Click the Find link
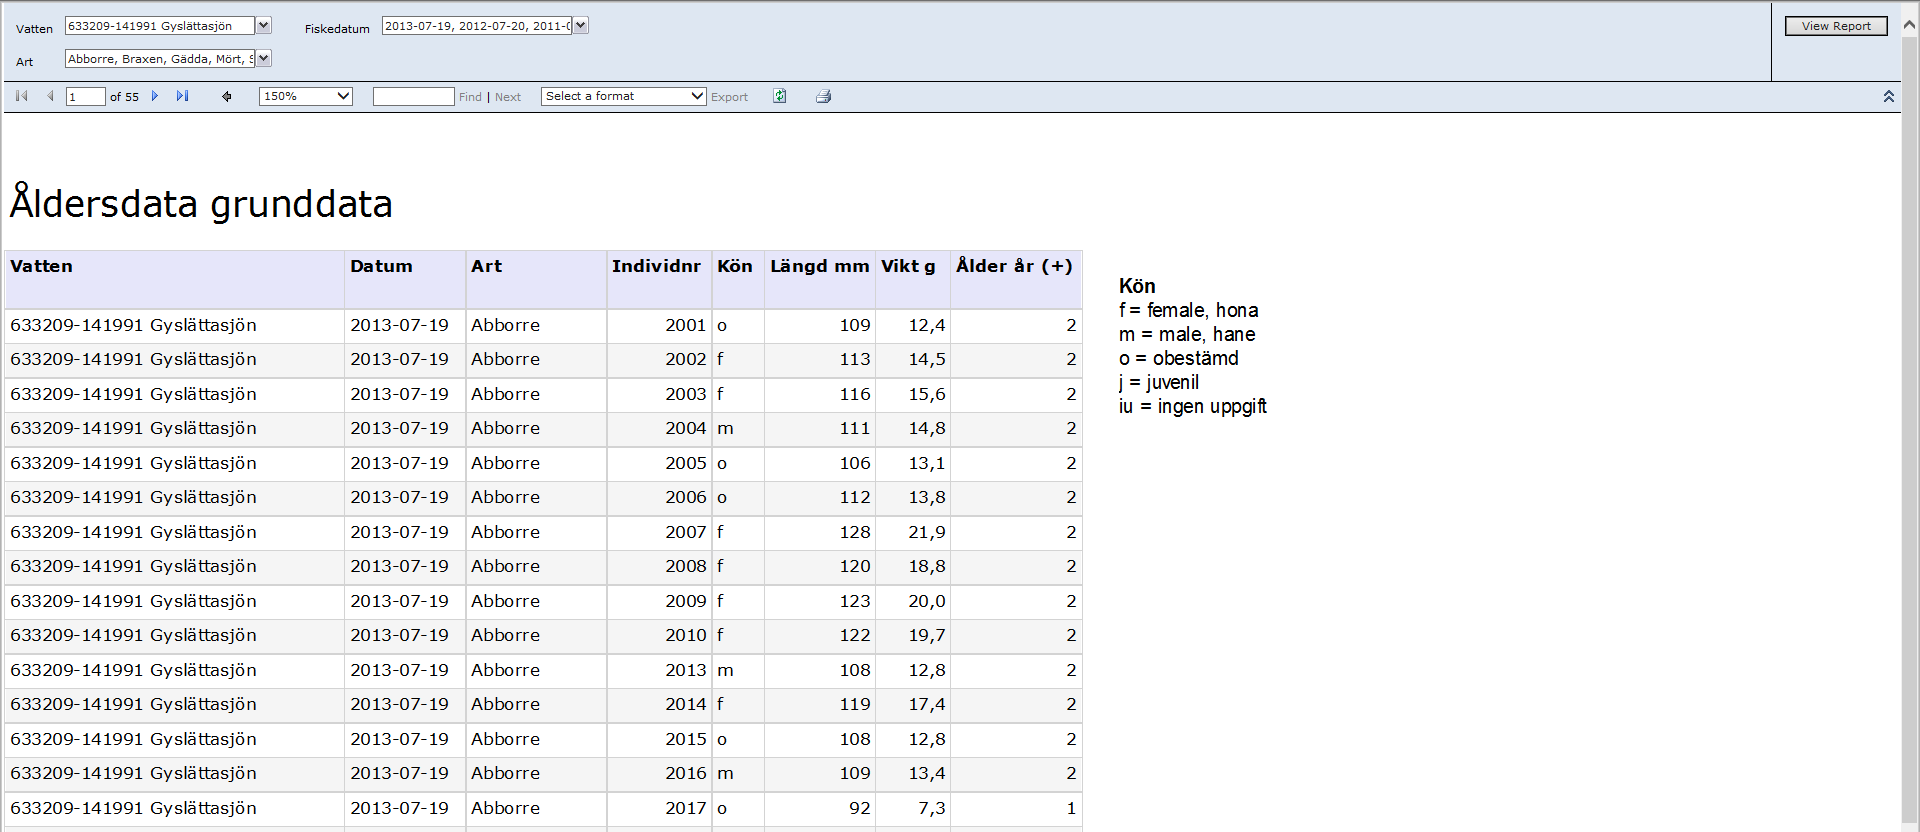 [470, 97]
